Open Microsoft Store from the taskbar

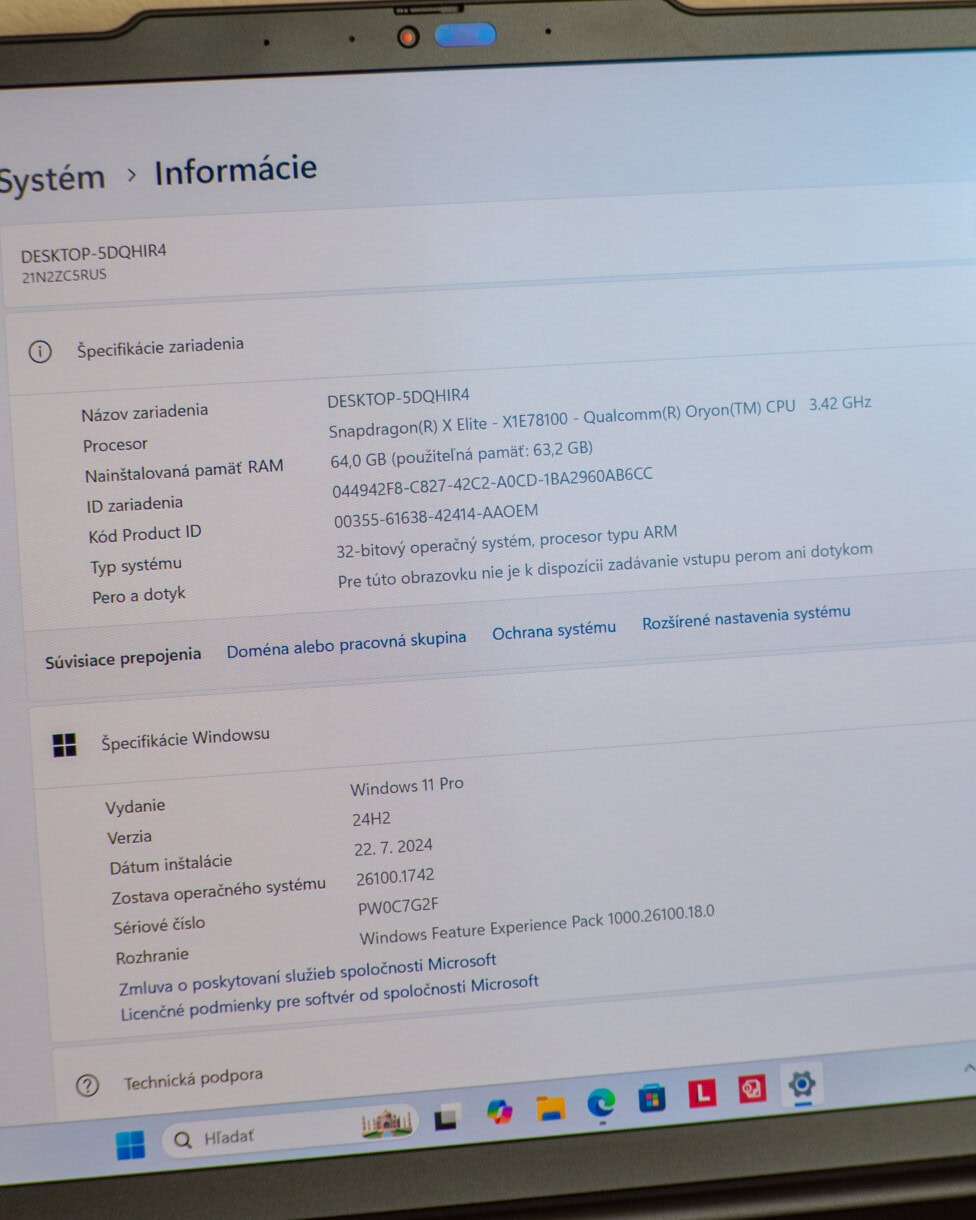pos(652,1097)
